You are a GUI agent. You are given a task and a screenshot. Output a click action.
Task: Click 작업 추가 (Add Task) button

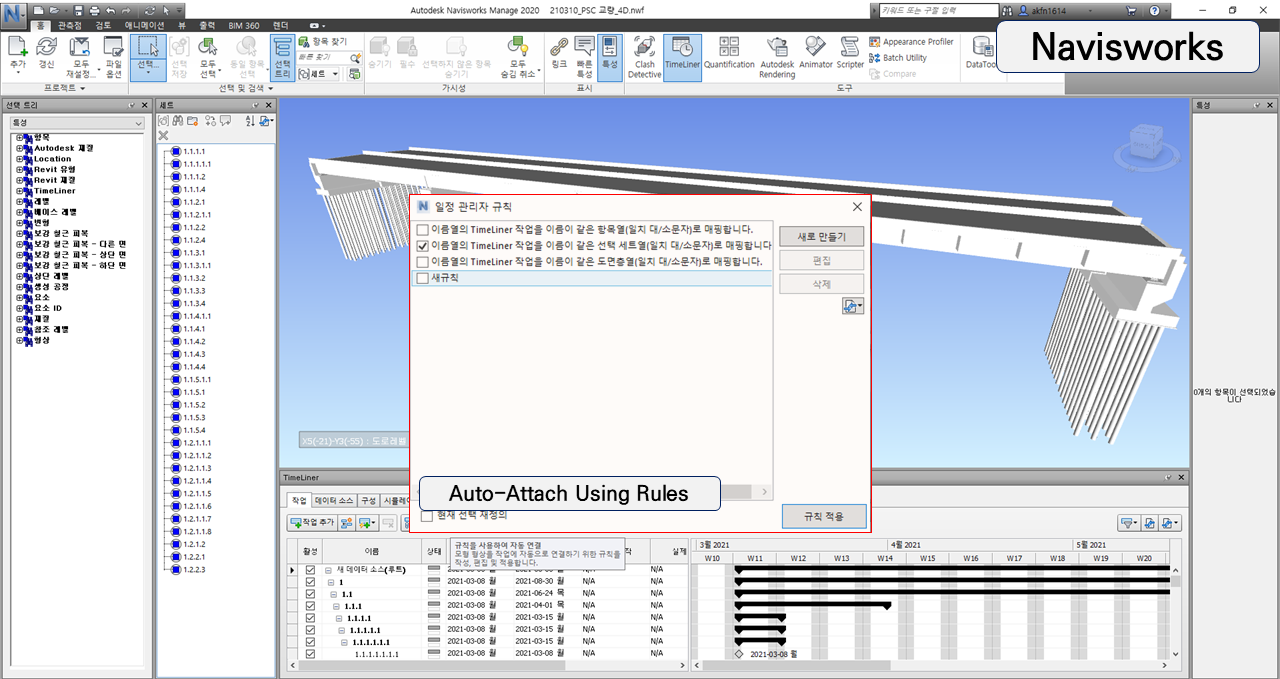[311, 522]
